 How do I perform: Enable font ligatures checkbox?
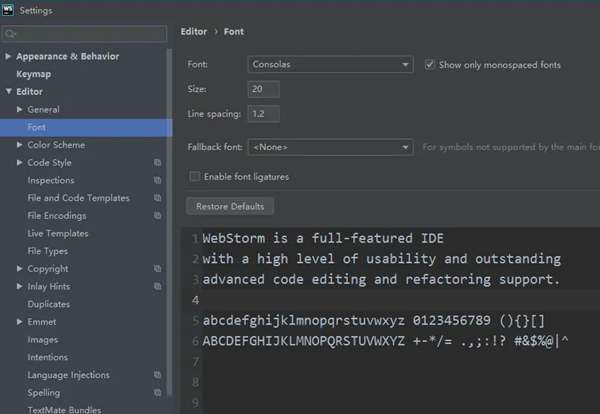coord(194,177)
